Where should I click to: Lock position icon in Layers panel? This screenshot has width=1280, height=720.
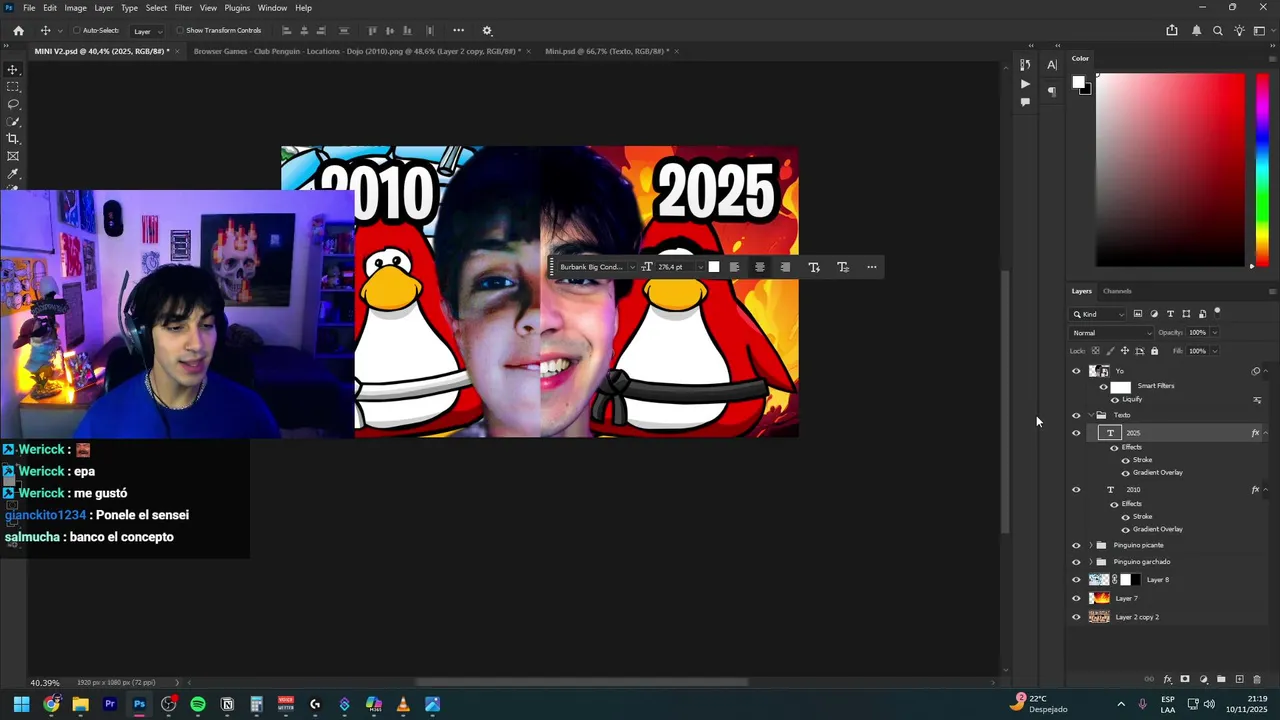[1125, 351]
